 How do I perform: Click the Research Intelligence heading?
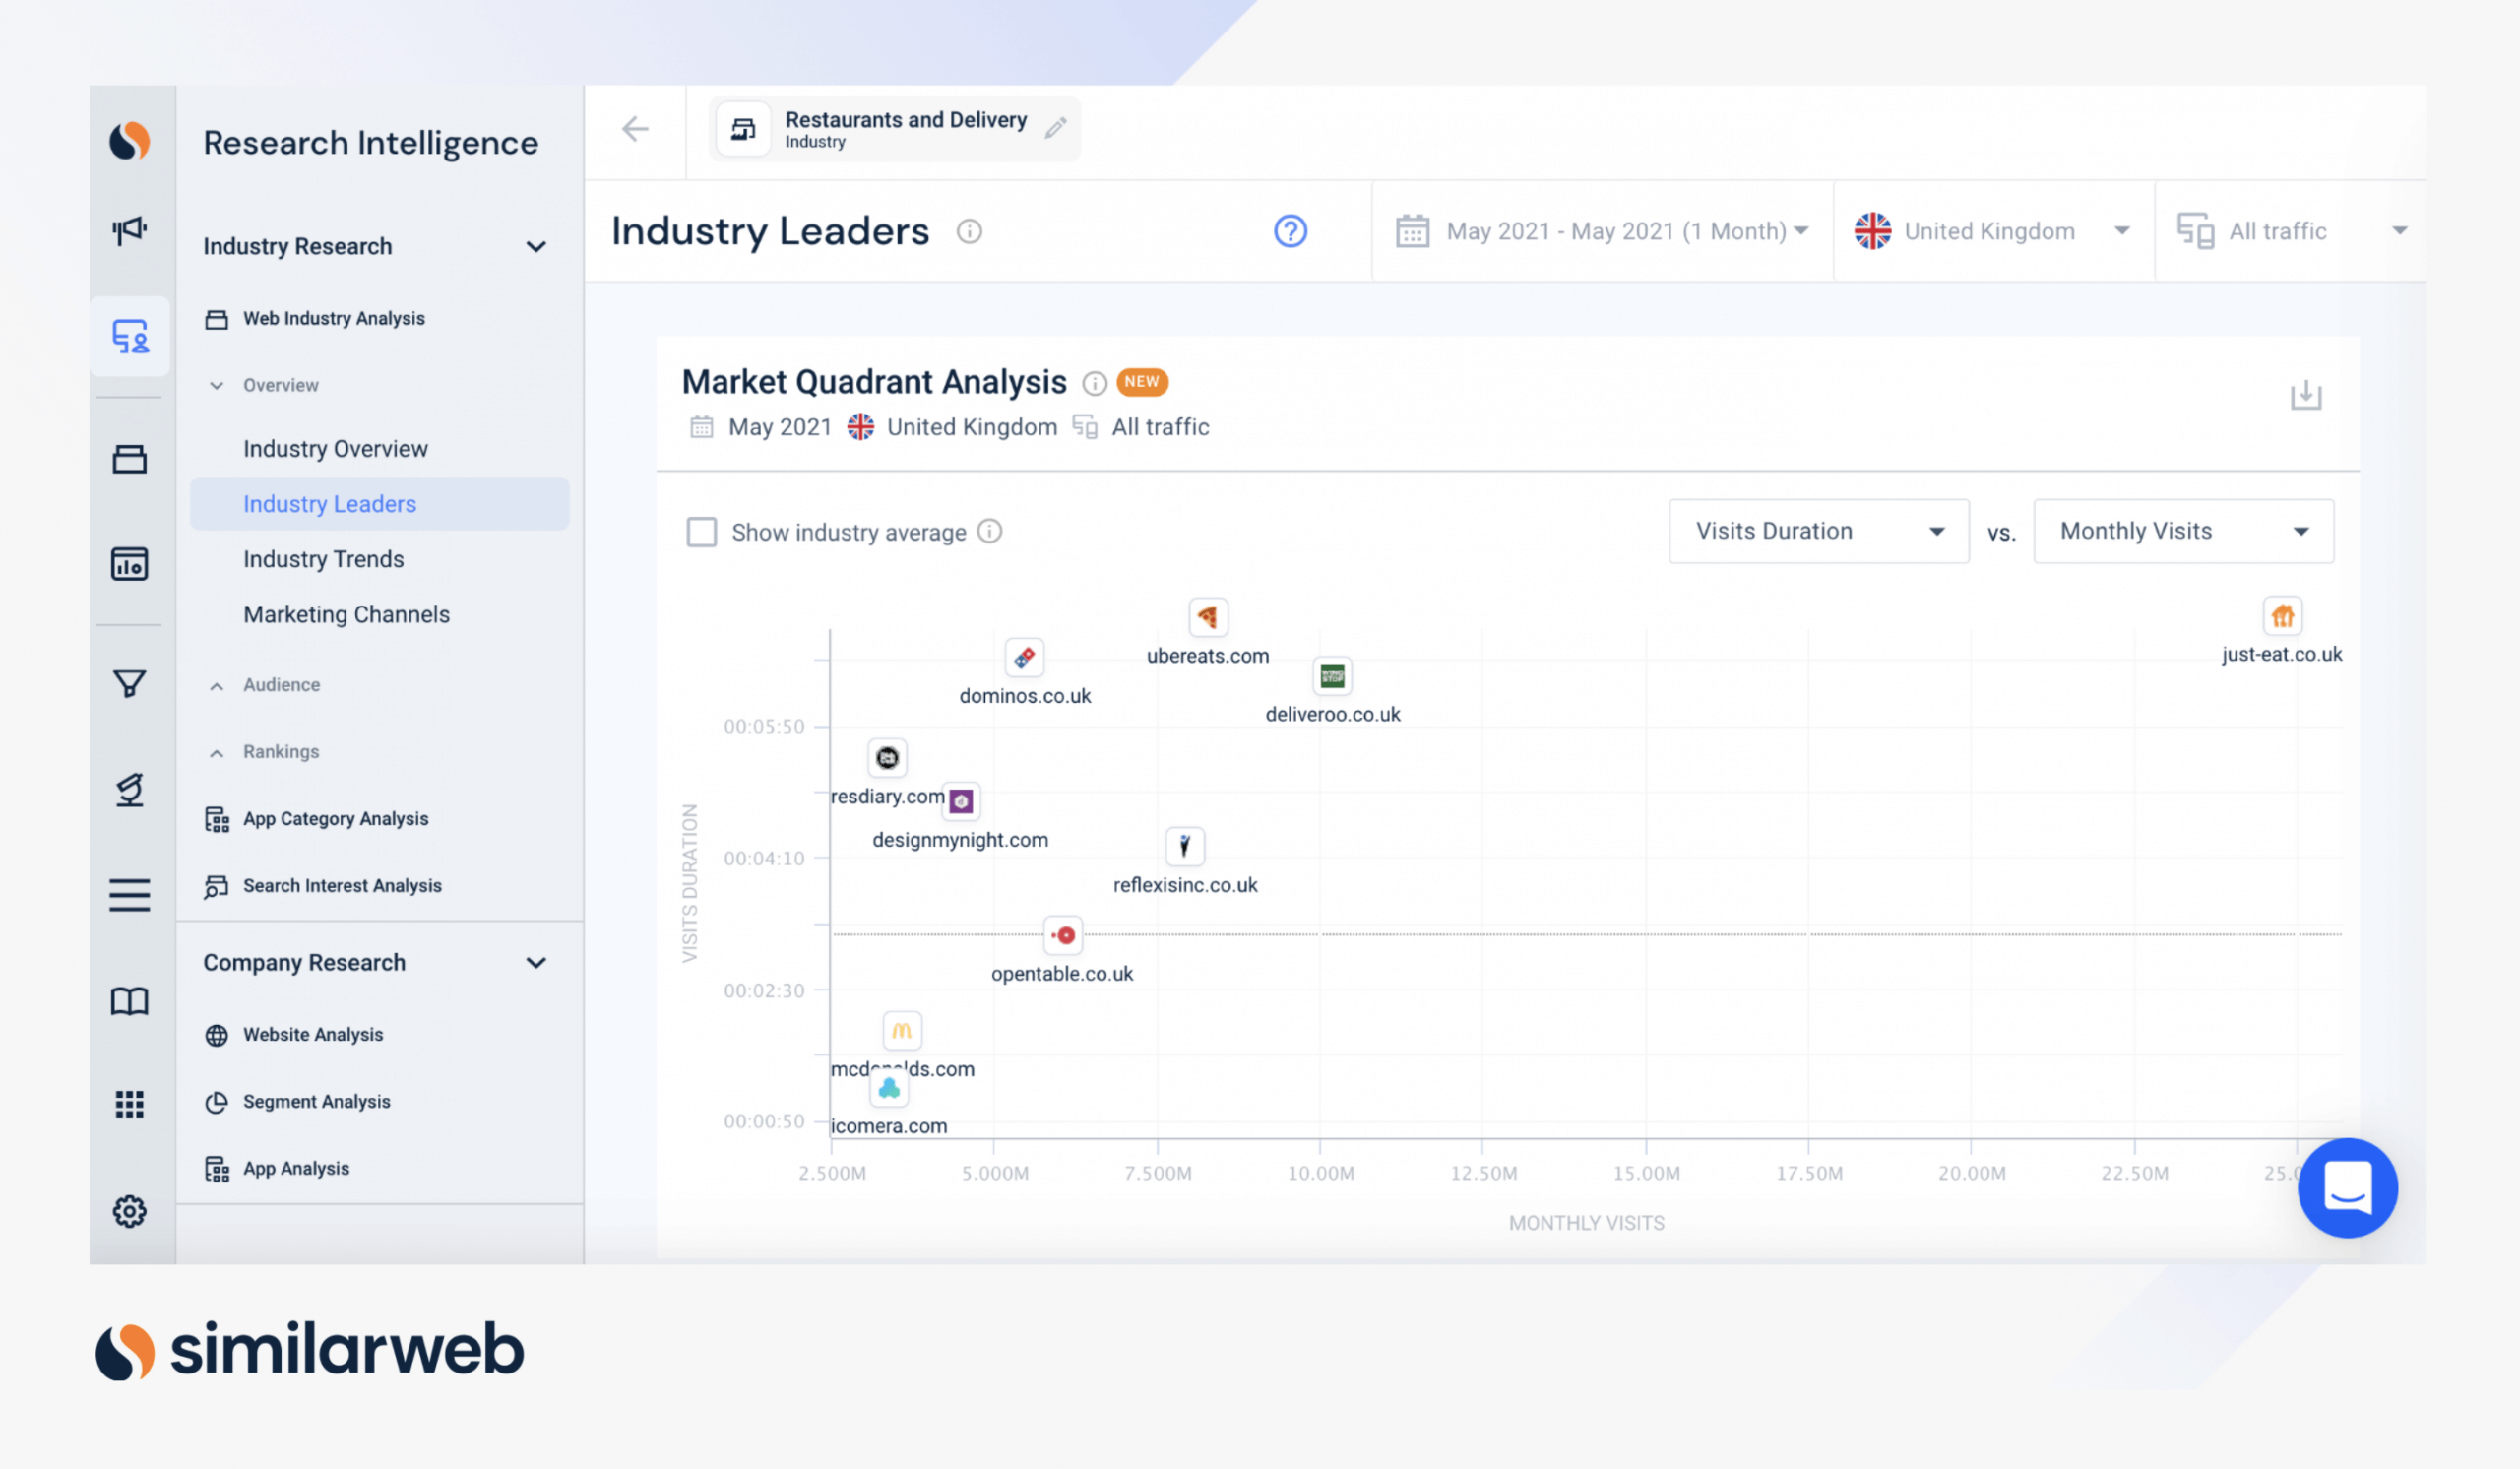point(371,143)
